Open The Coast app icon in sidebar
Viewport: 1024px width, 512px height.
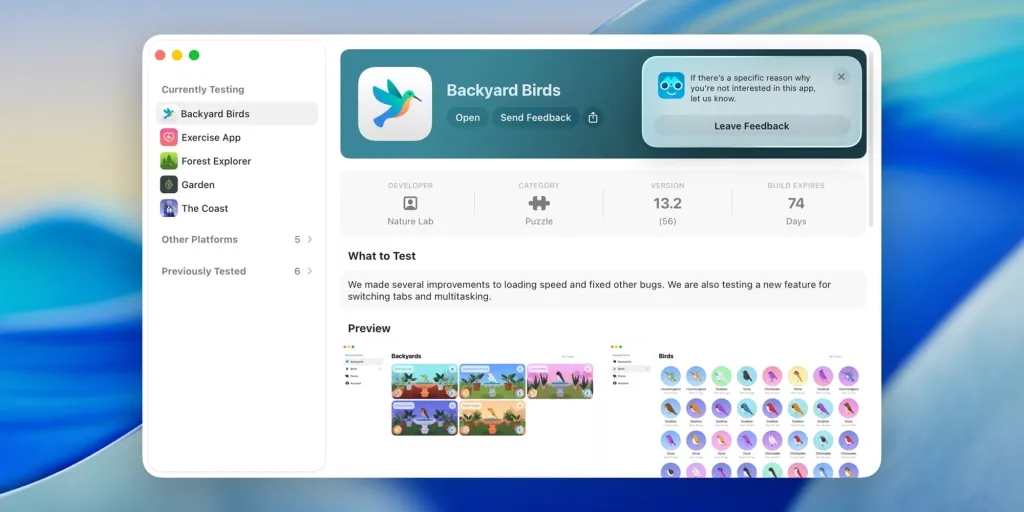click(x=169, y=208)
